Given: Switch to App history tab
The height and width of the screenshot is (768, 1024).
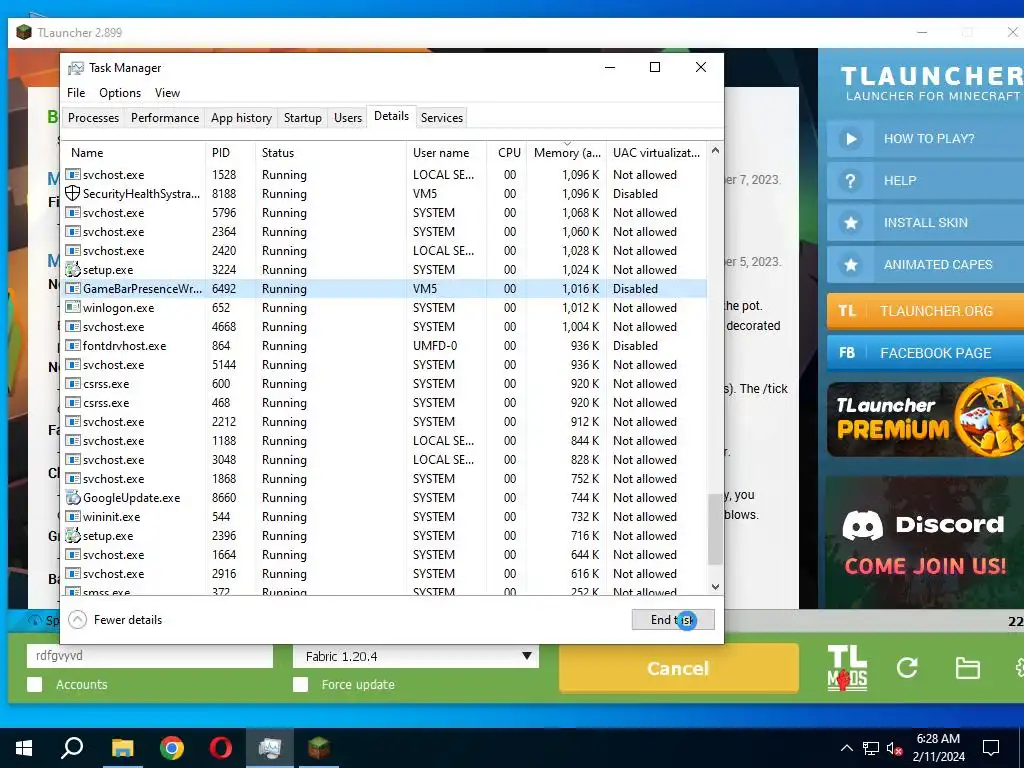Looking at the screenshot, I should tap(241, 118).
